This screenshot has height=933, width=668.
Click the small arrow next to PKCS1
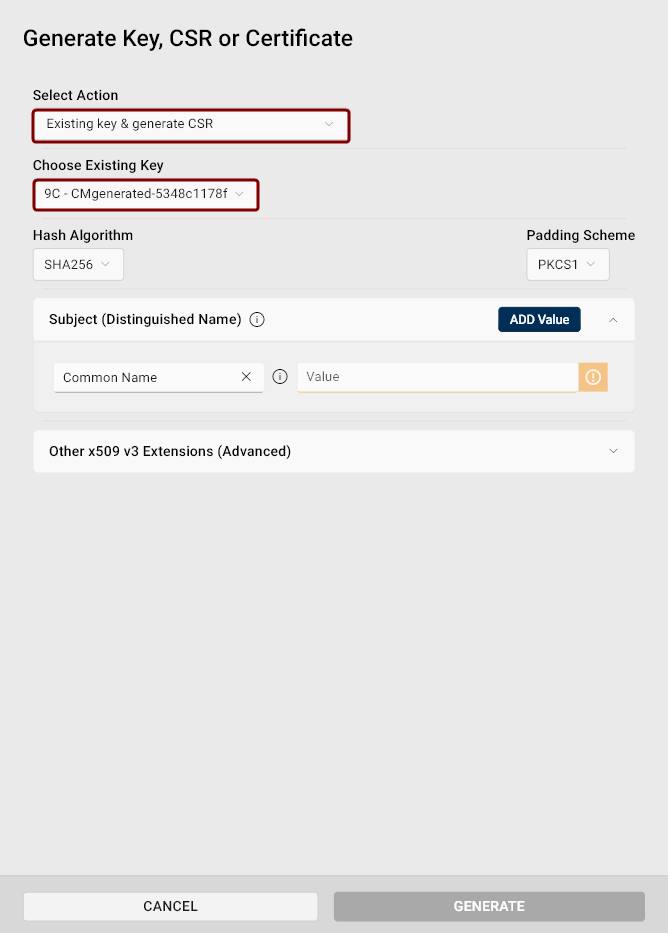point(591,265)
